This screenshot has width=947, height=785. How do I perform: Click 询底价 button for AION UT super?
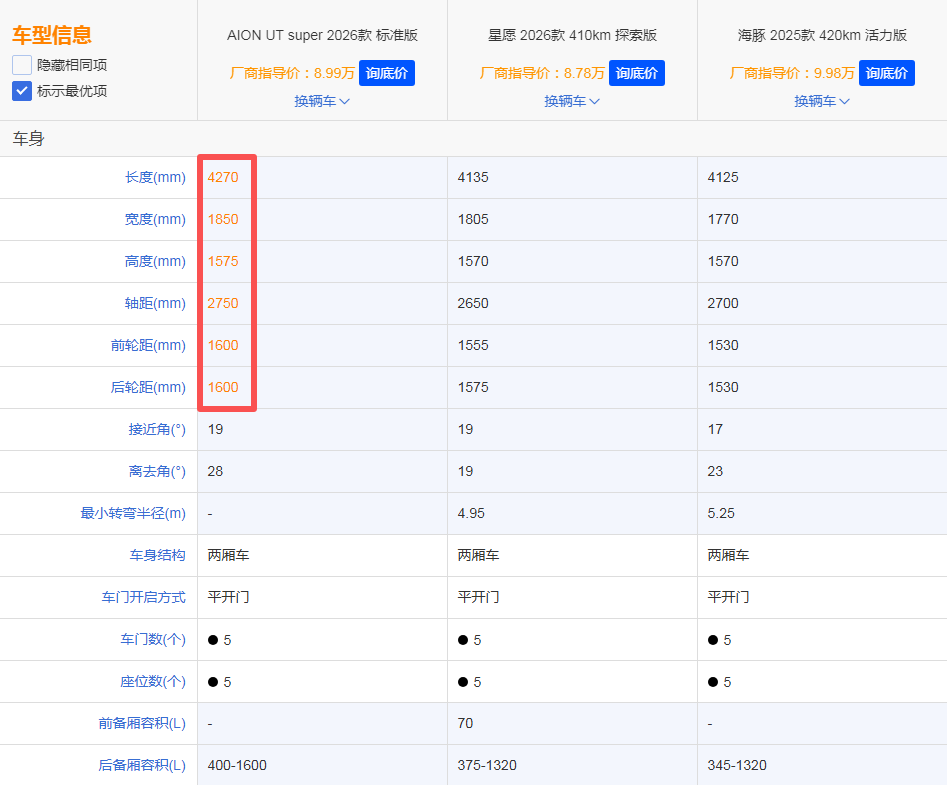click(387, 73)
